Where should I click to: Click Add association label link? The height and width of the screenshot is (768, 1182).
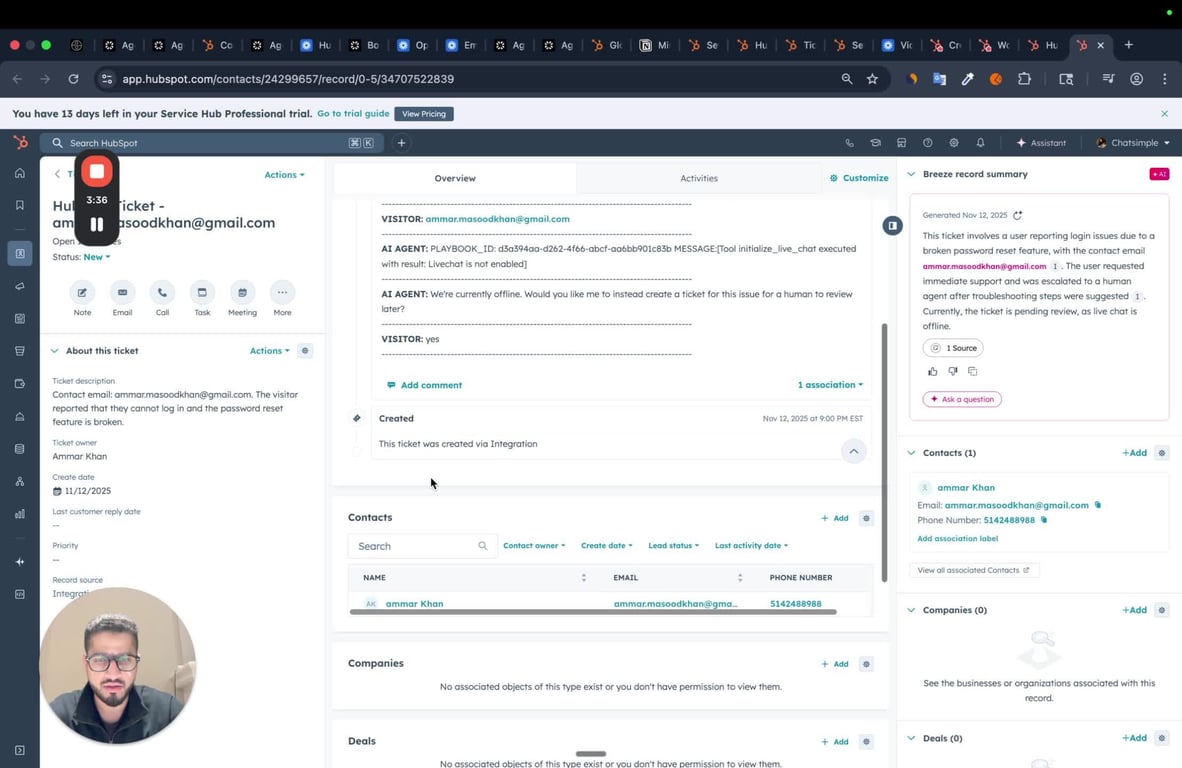tap(957, 539)
